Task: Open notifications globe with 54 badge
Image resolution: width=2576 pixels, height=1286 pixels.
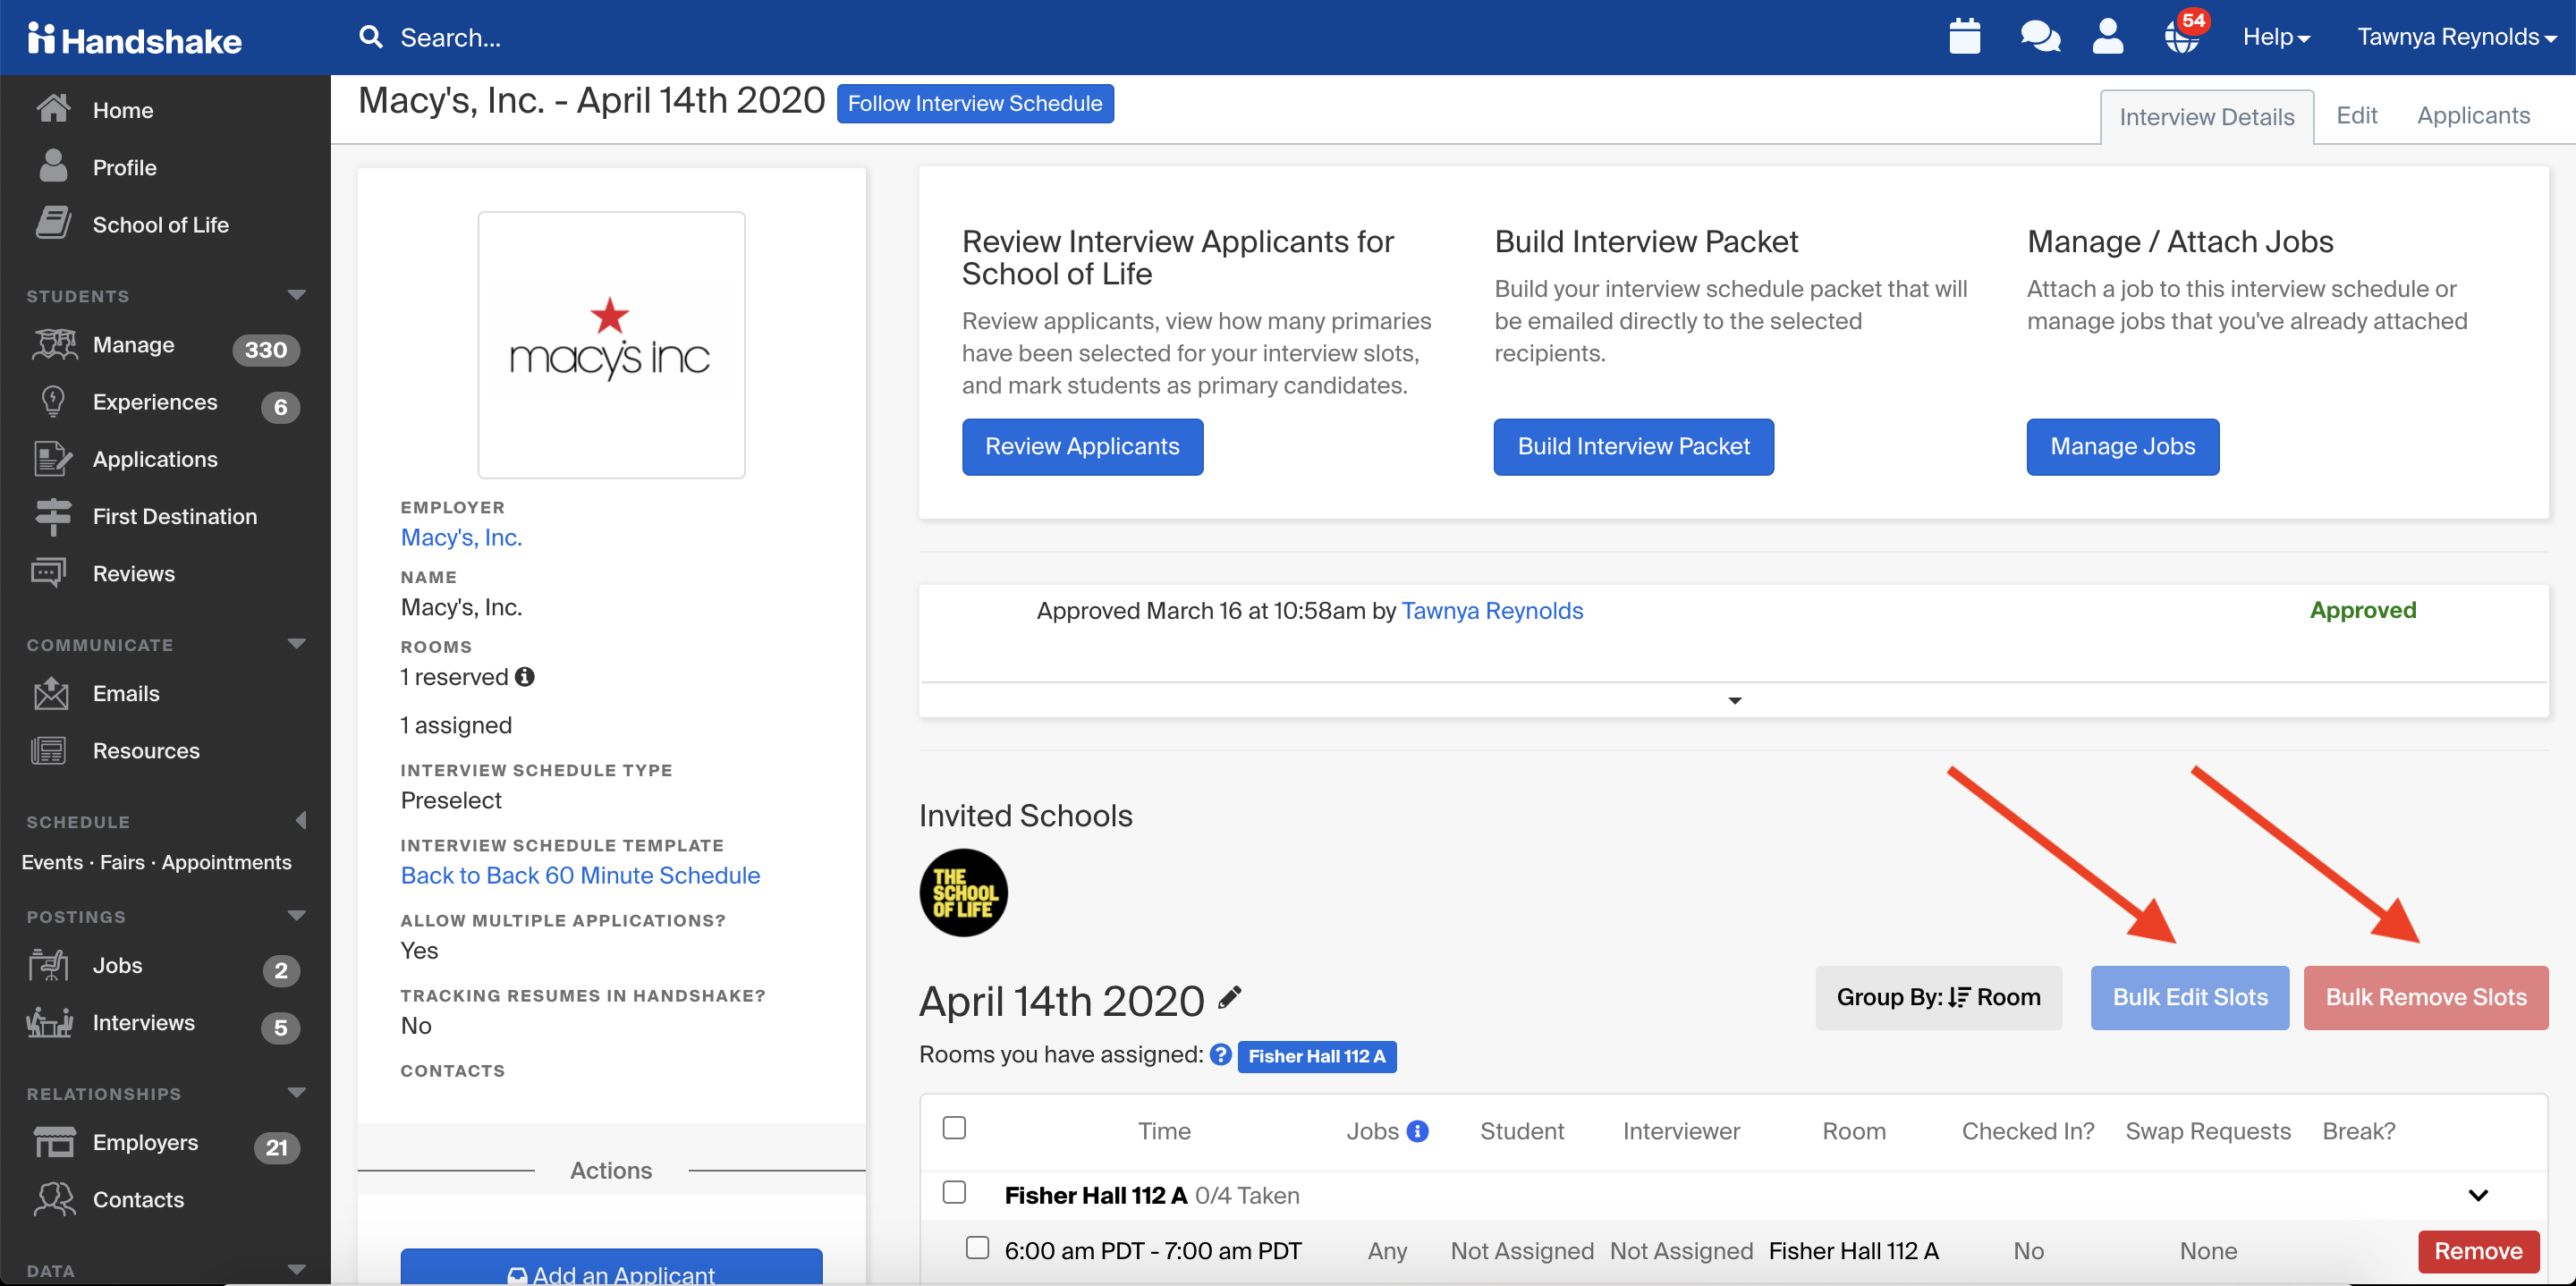Action: (x=2184, y=35)
